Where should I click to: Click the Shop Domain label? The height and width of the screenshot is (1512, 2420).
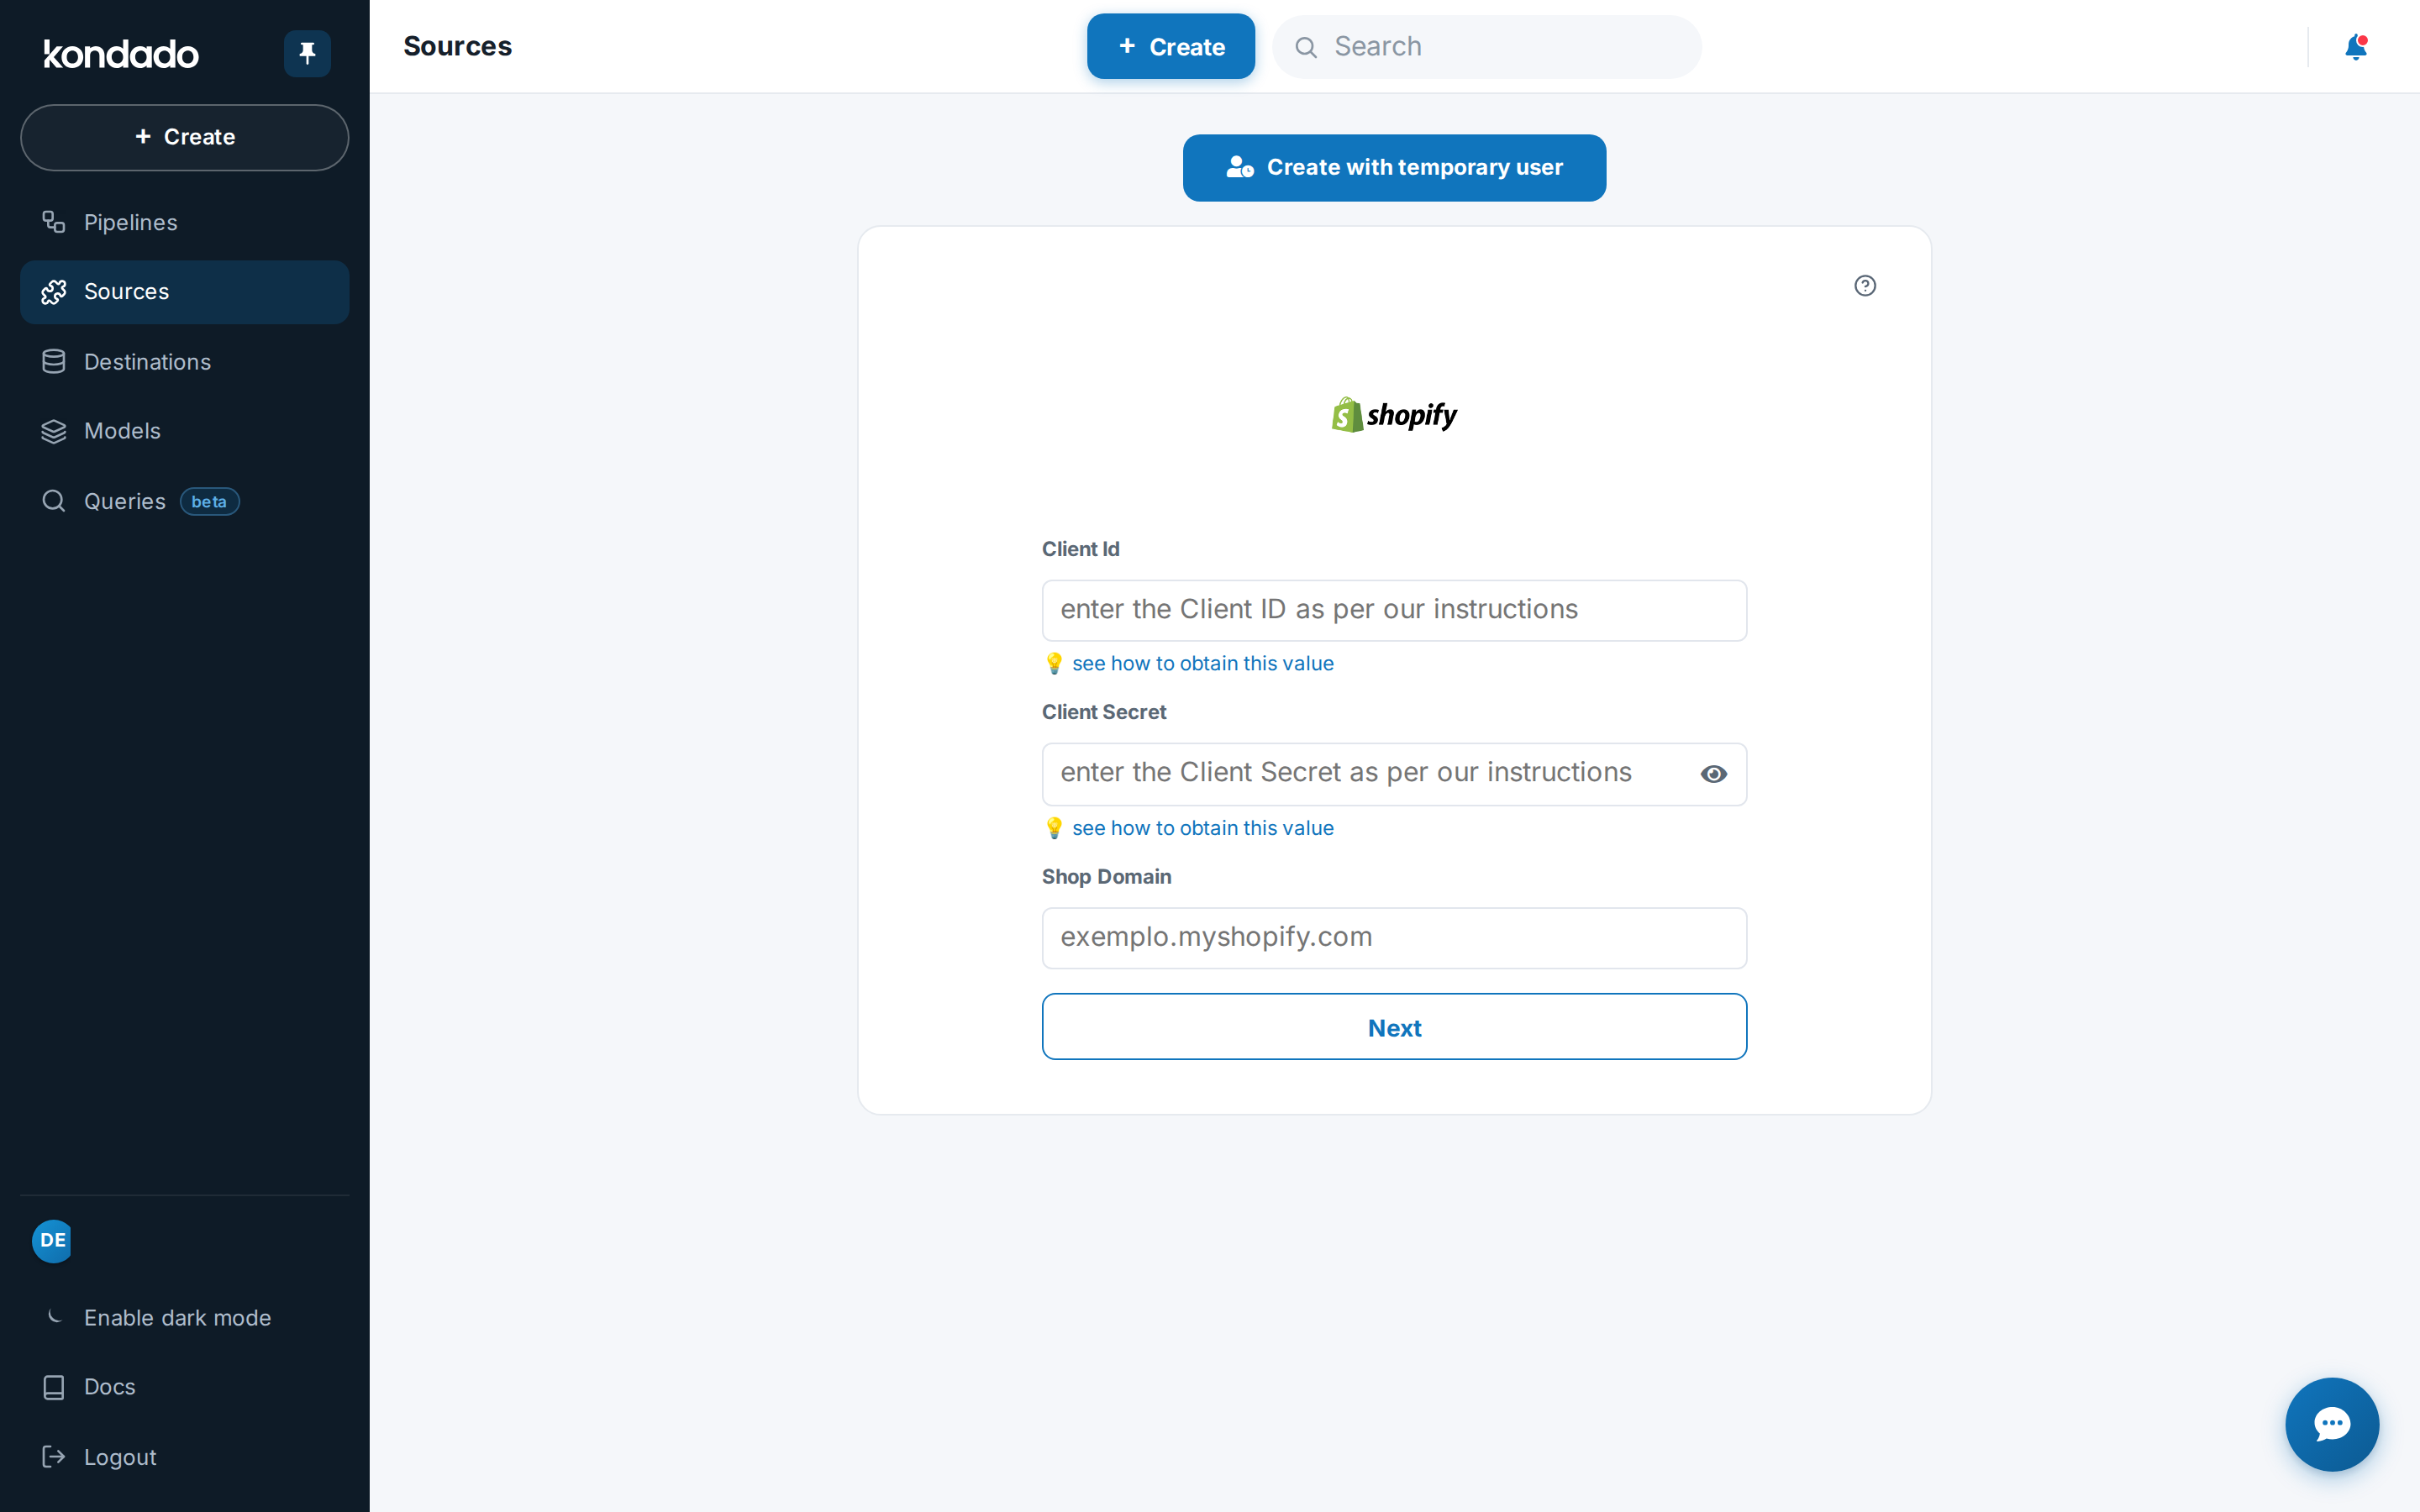click(x=1106, y=877)
